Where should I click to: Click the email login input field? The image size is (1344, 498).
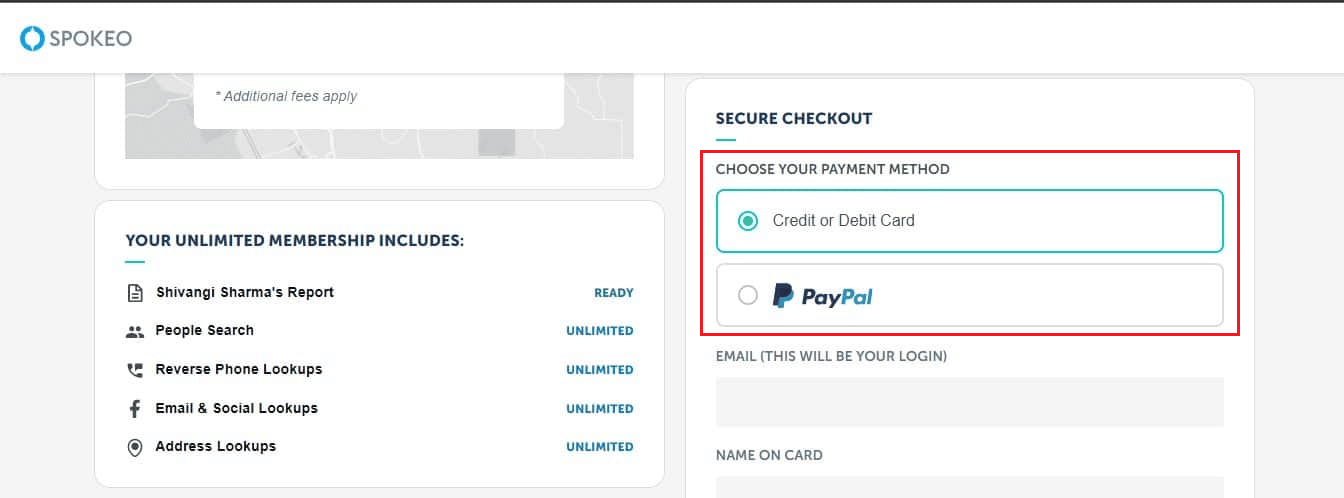tap(969, 402)
